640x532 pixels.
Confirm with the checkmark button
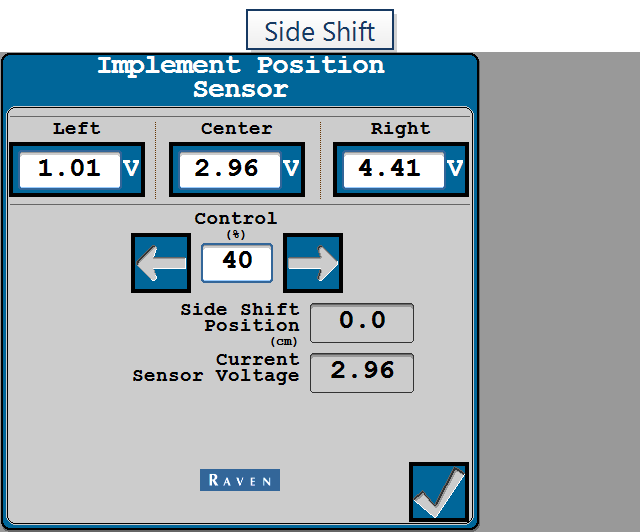click(439, 492)
